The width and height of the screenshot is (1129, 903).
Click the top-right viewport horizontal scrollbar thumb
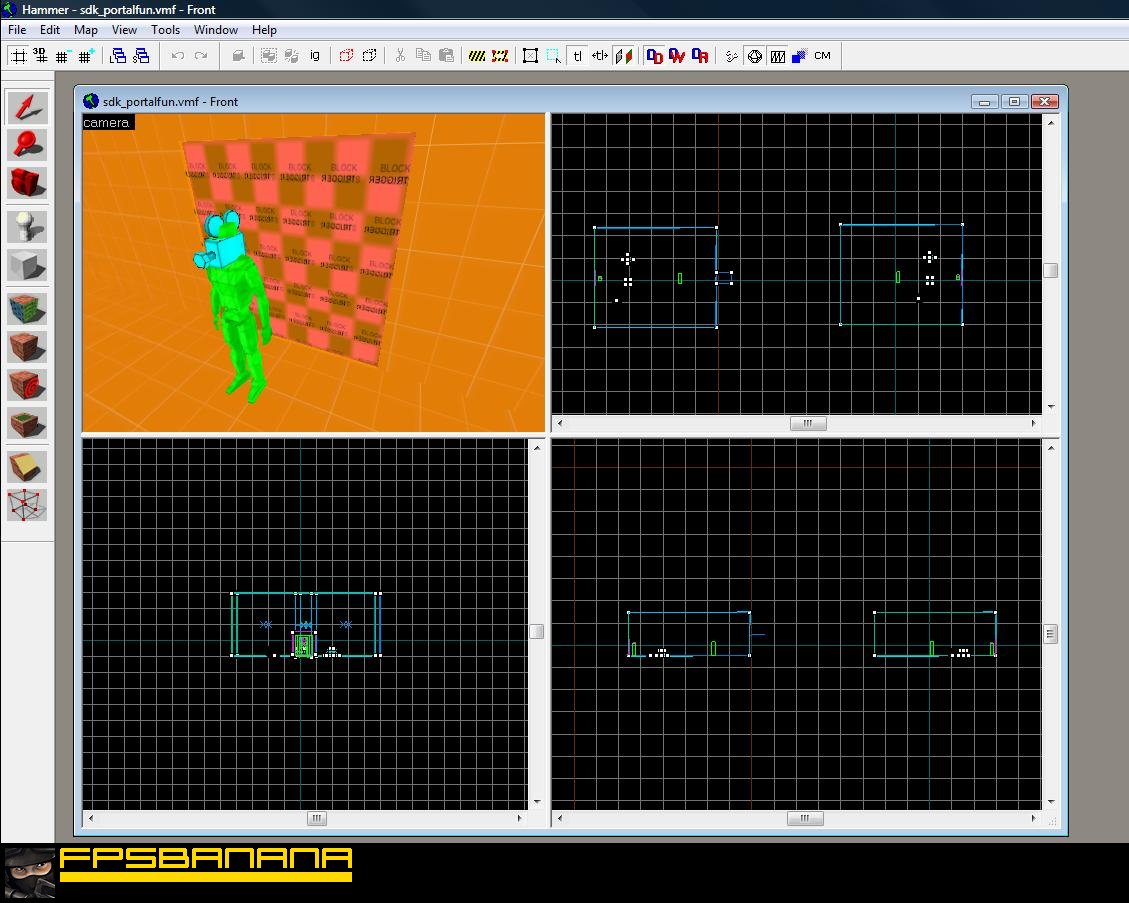808,423
